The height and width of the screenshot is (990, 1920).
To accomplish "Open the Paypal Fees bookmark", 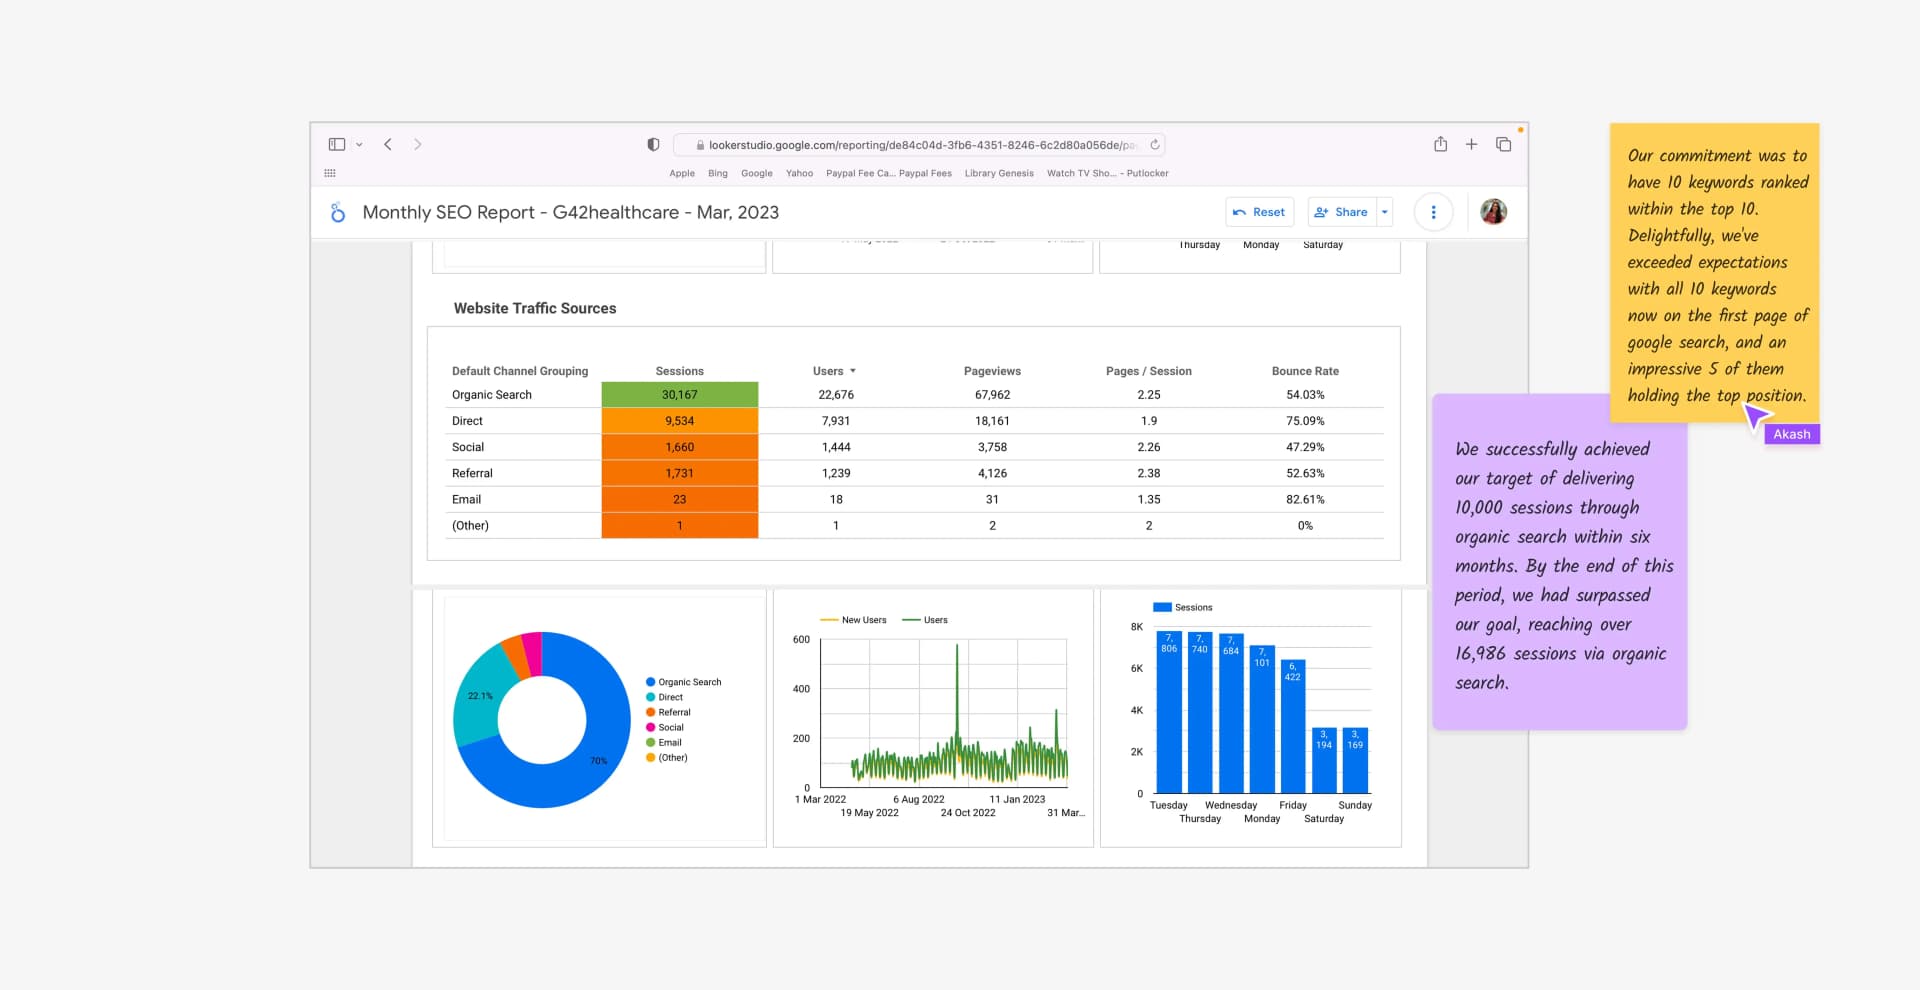I will coord(925,173).
